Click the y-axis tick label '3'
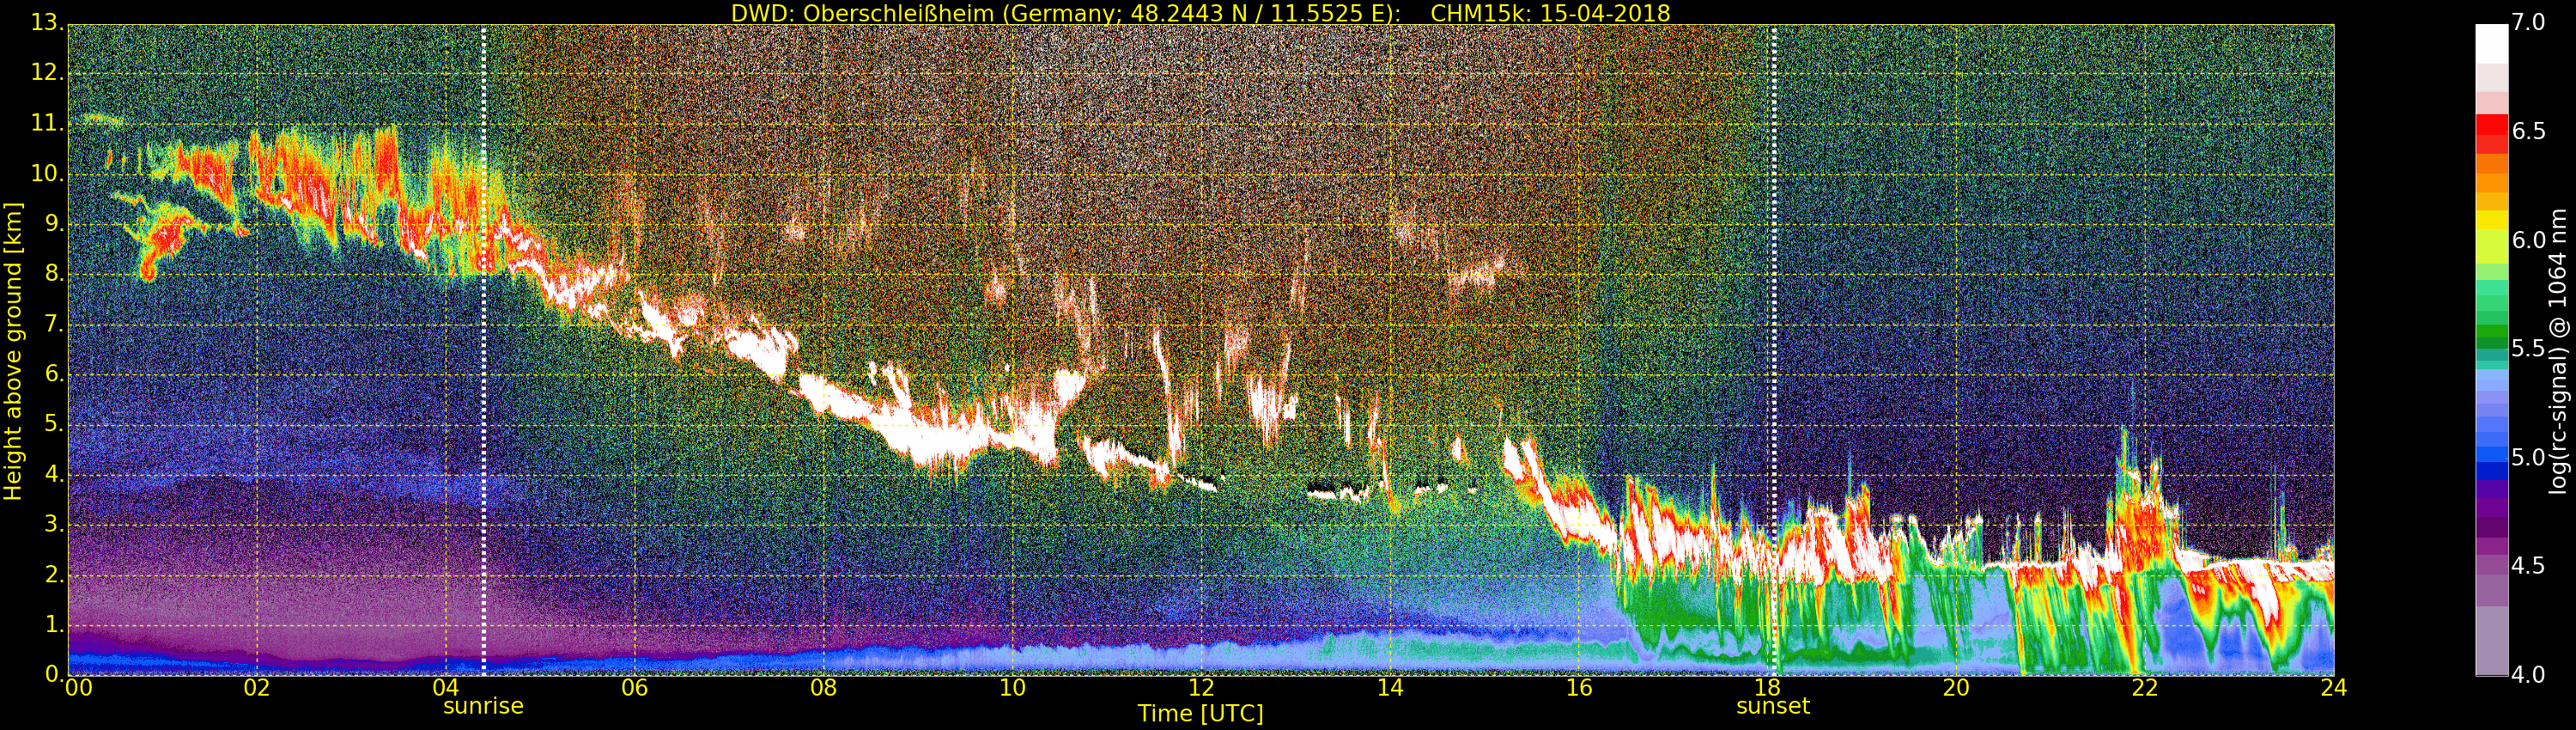This screenshot has height=730, width=2576. pos(56,525)
